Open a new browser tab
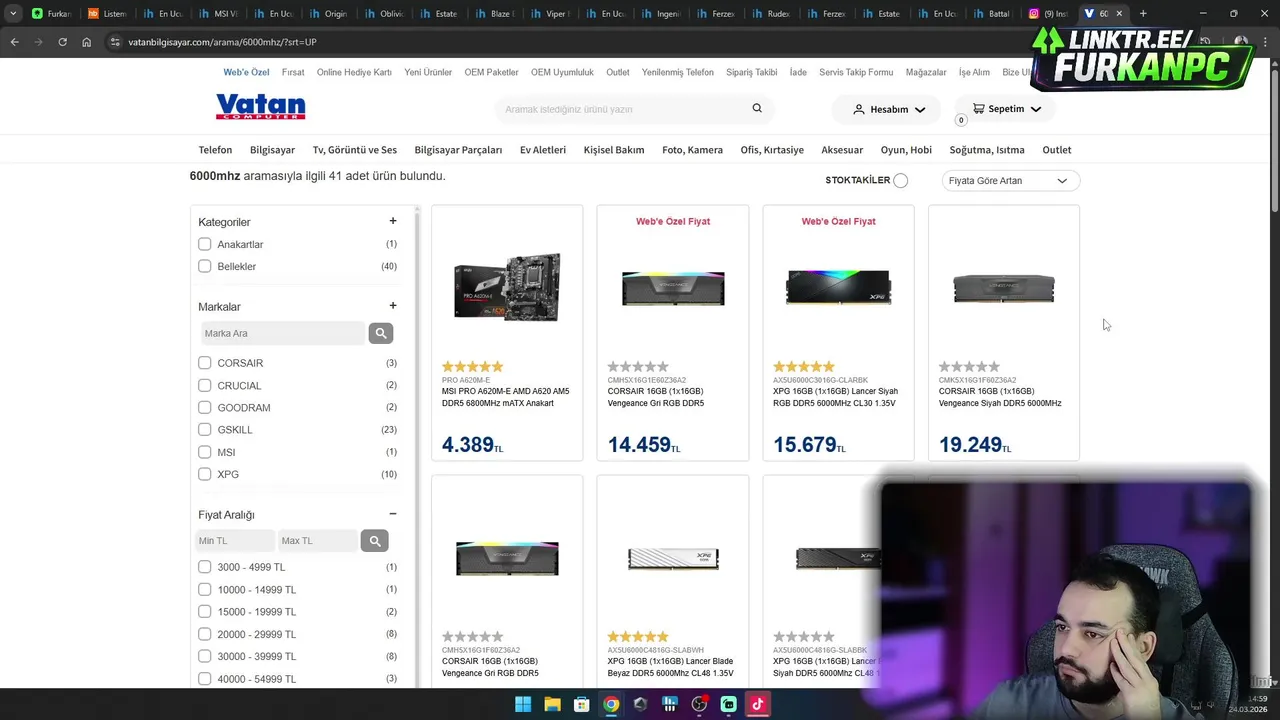 click(x=1143, y=14)
